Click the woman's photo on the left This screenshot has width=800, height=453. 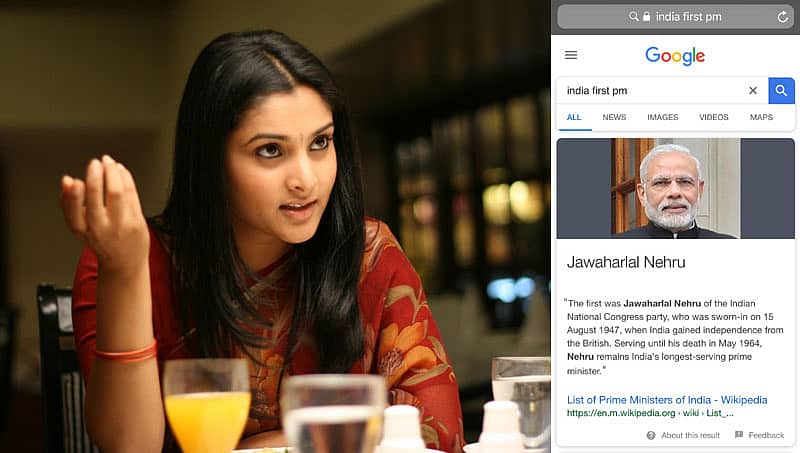pyautogui.click(x=276, y=226)
